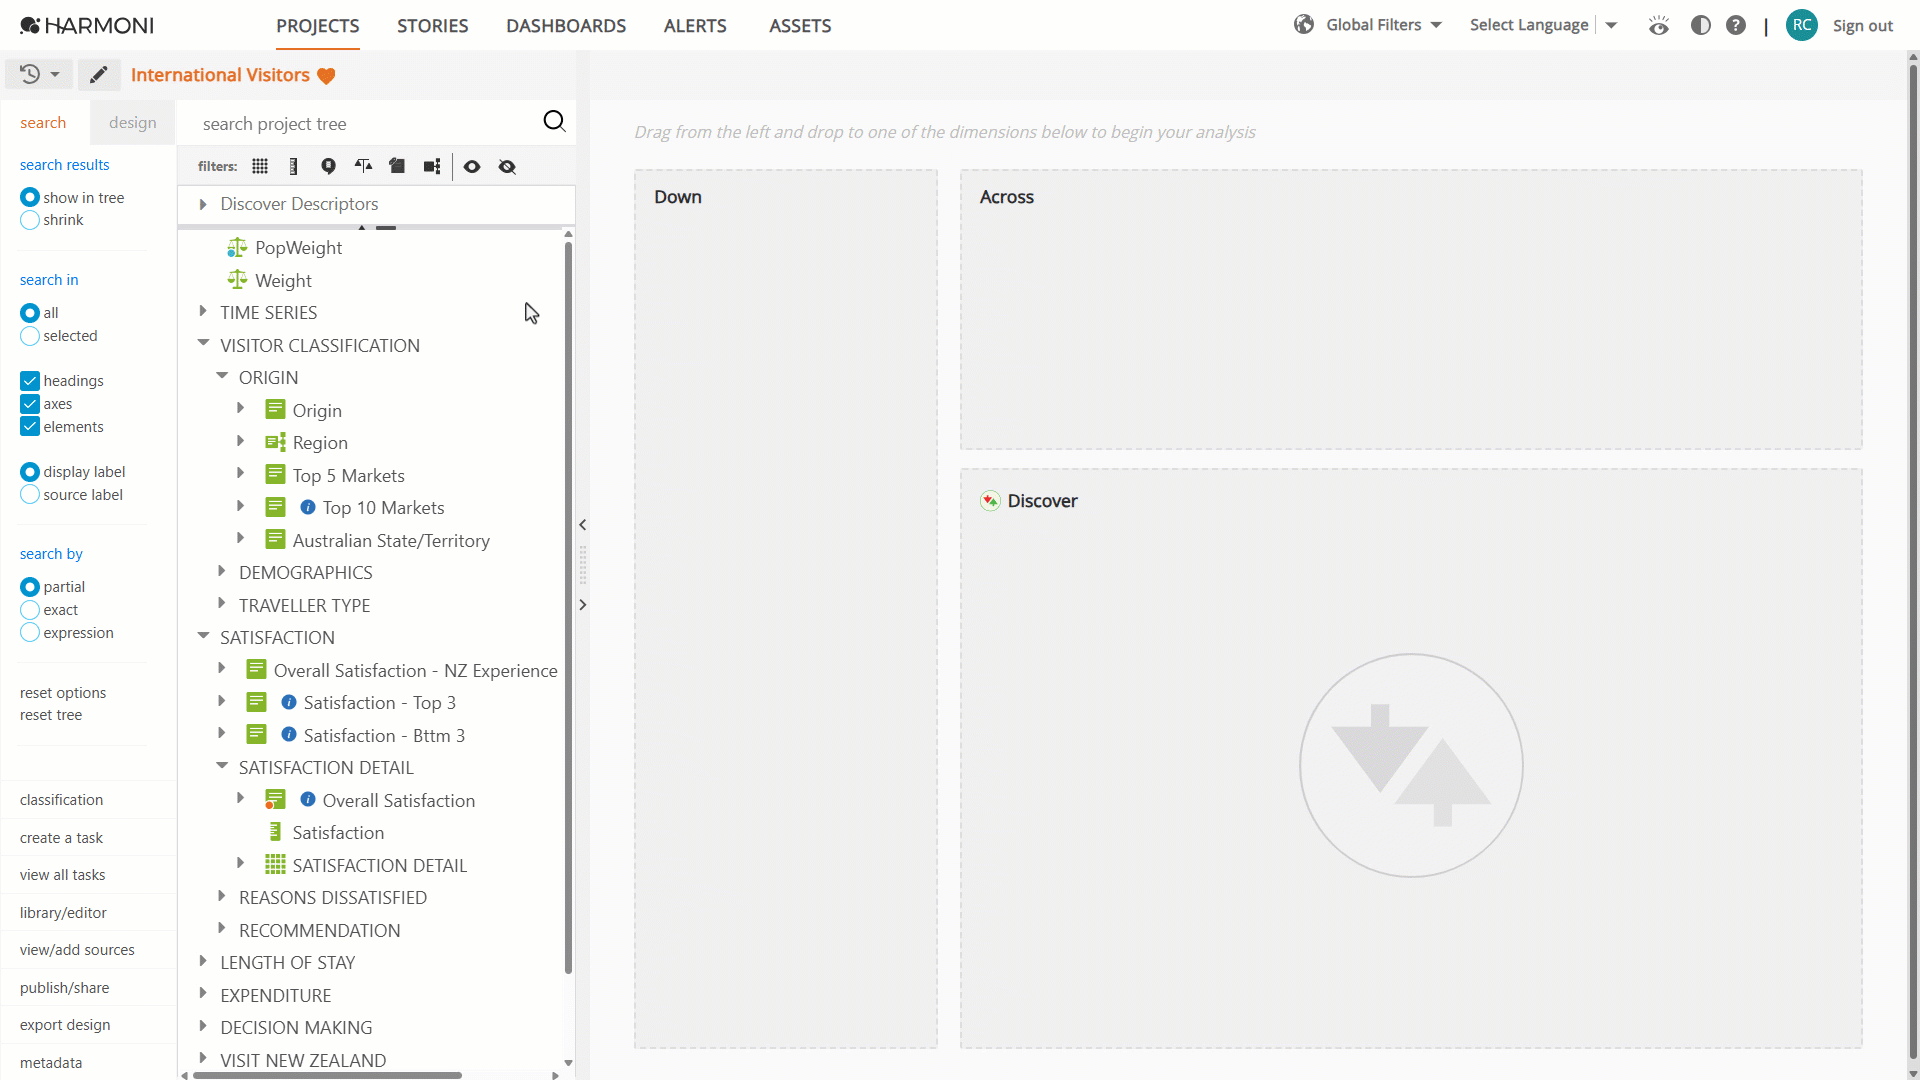Viewport: 1920px width, 1080px height.
Task: Click the ruler/measure filter icon
Action: 293,166
